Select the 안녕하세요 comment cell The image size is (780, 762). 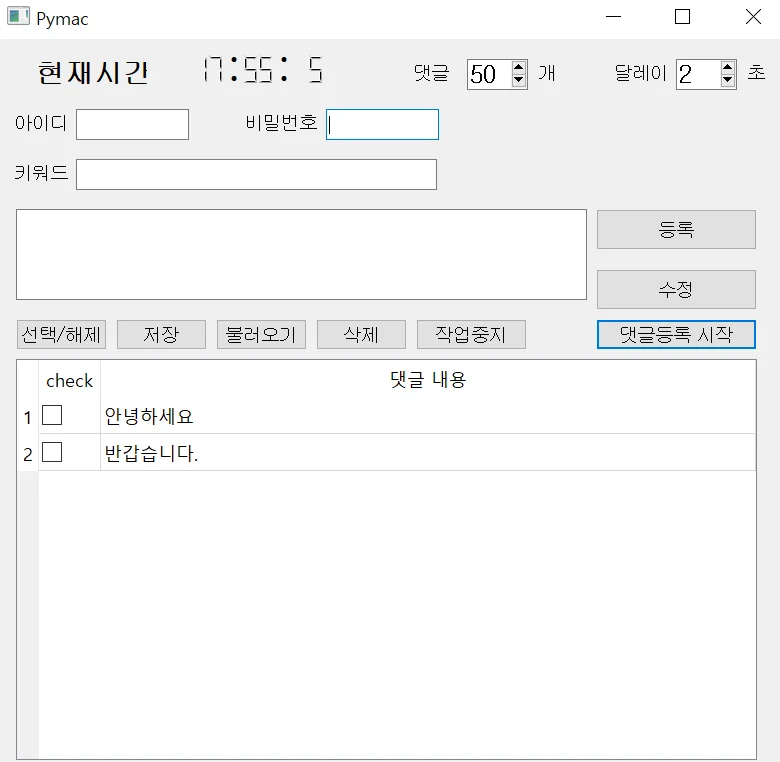[x=428, y=415]
